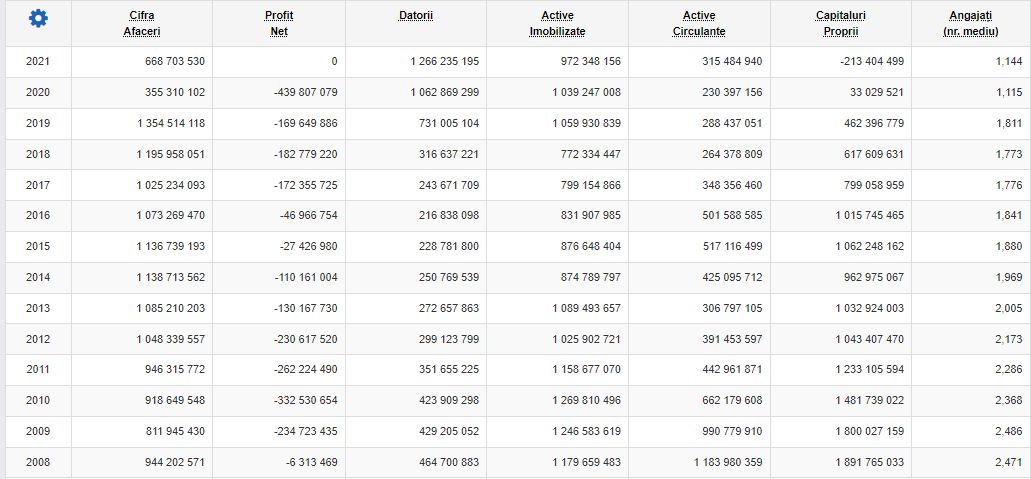Screen dimensions: 1031x479
Task: Select Capitaluri Proprii column header
Action: [840, 23]
